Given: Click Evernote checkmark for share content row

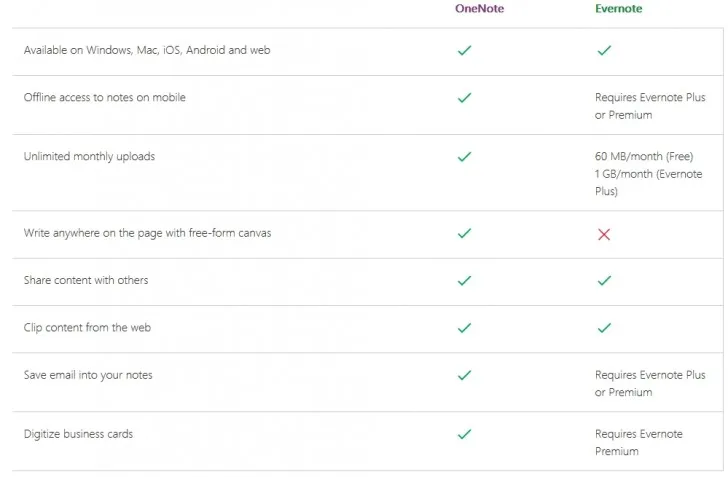Looking at the screenshot, I should 604,281.
